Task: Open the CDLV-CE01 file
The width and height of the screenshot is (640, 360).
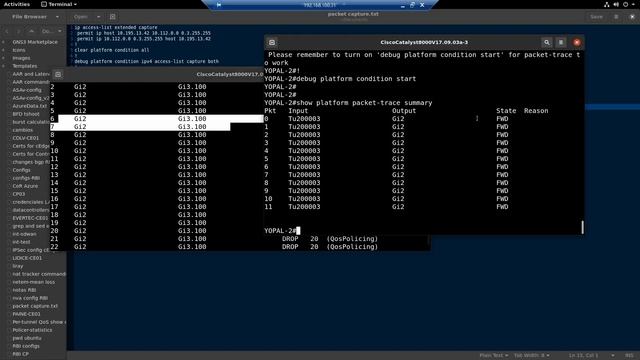Action: click(x=25, y=138)
